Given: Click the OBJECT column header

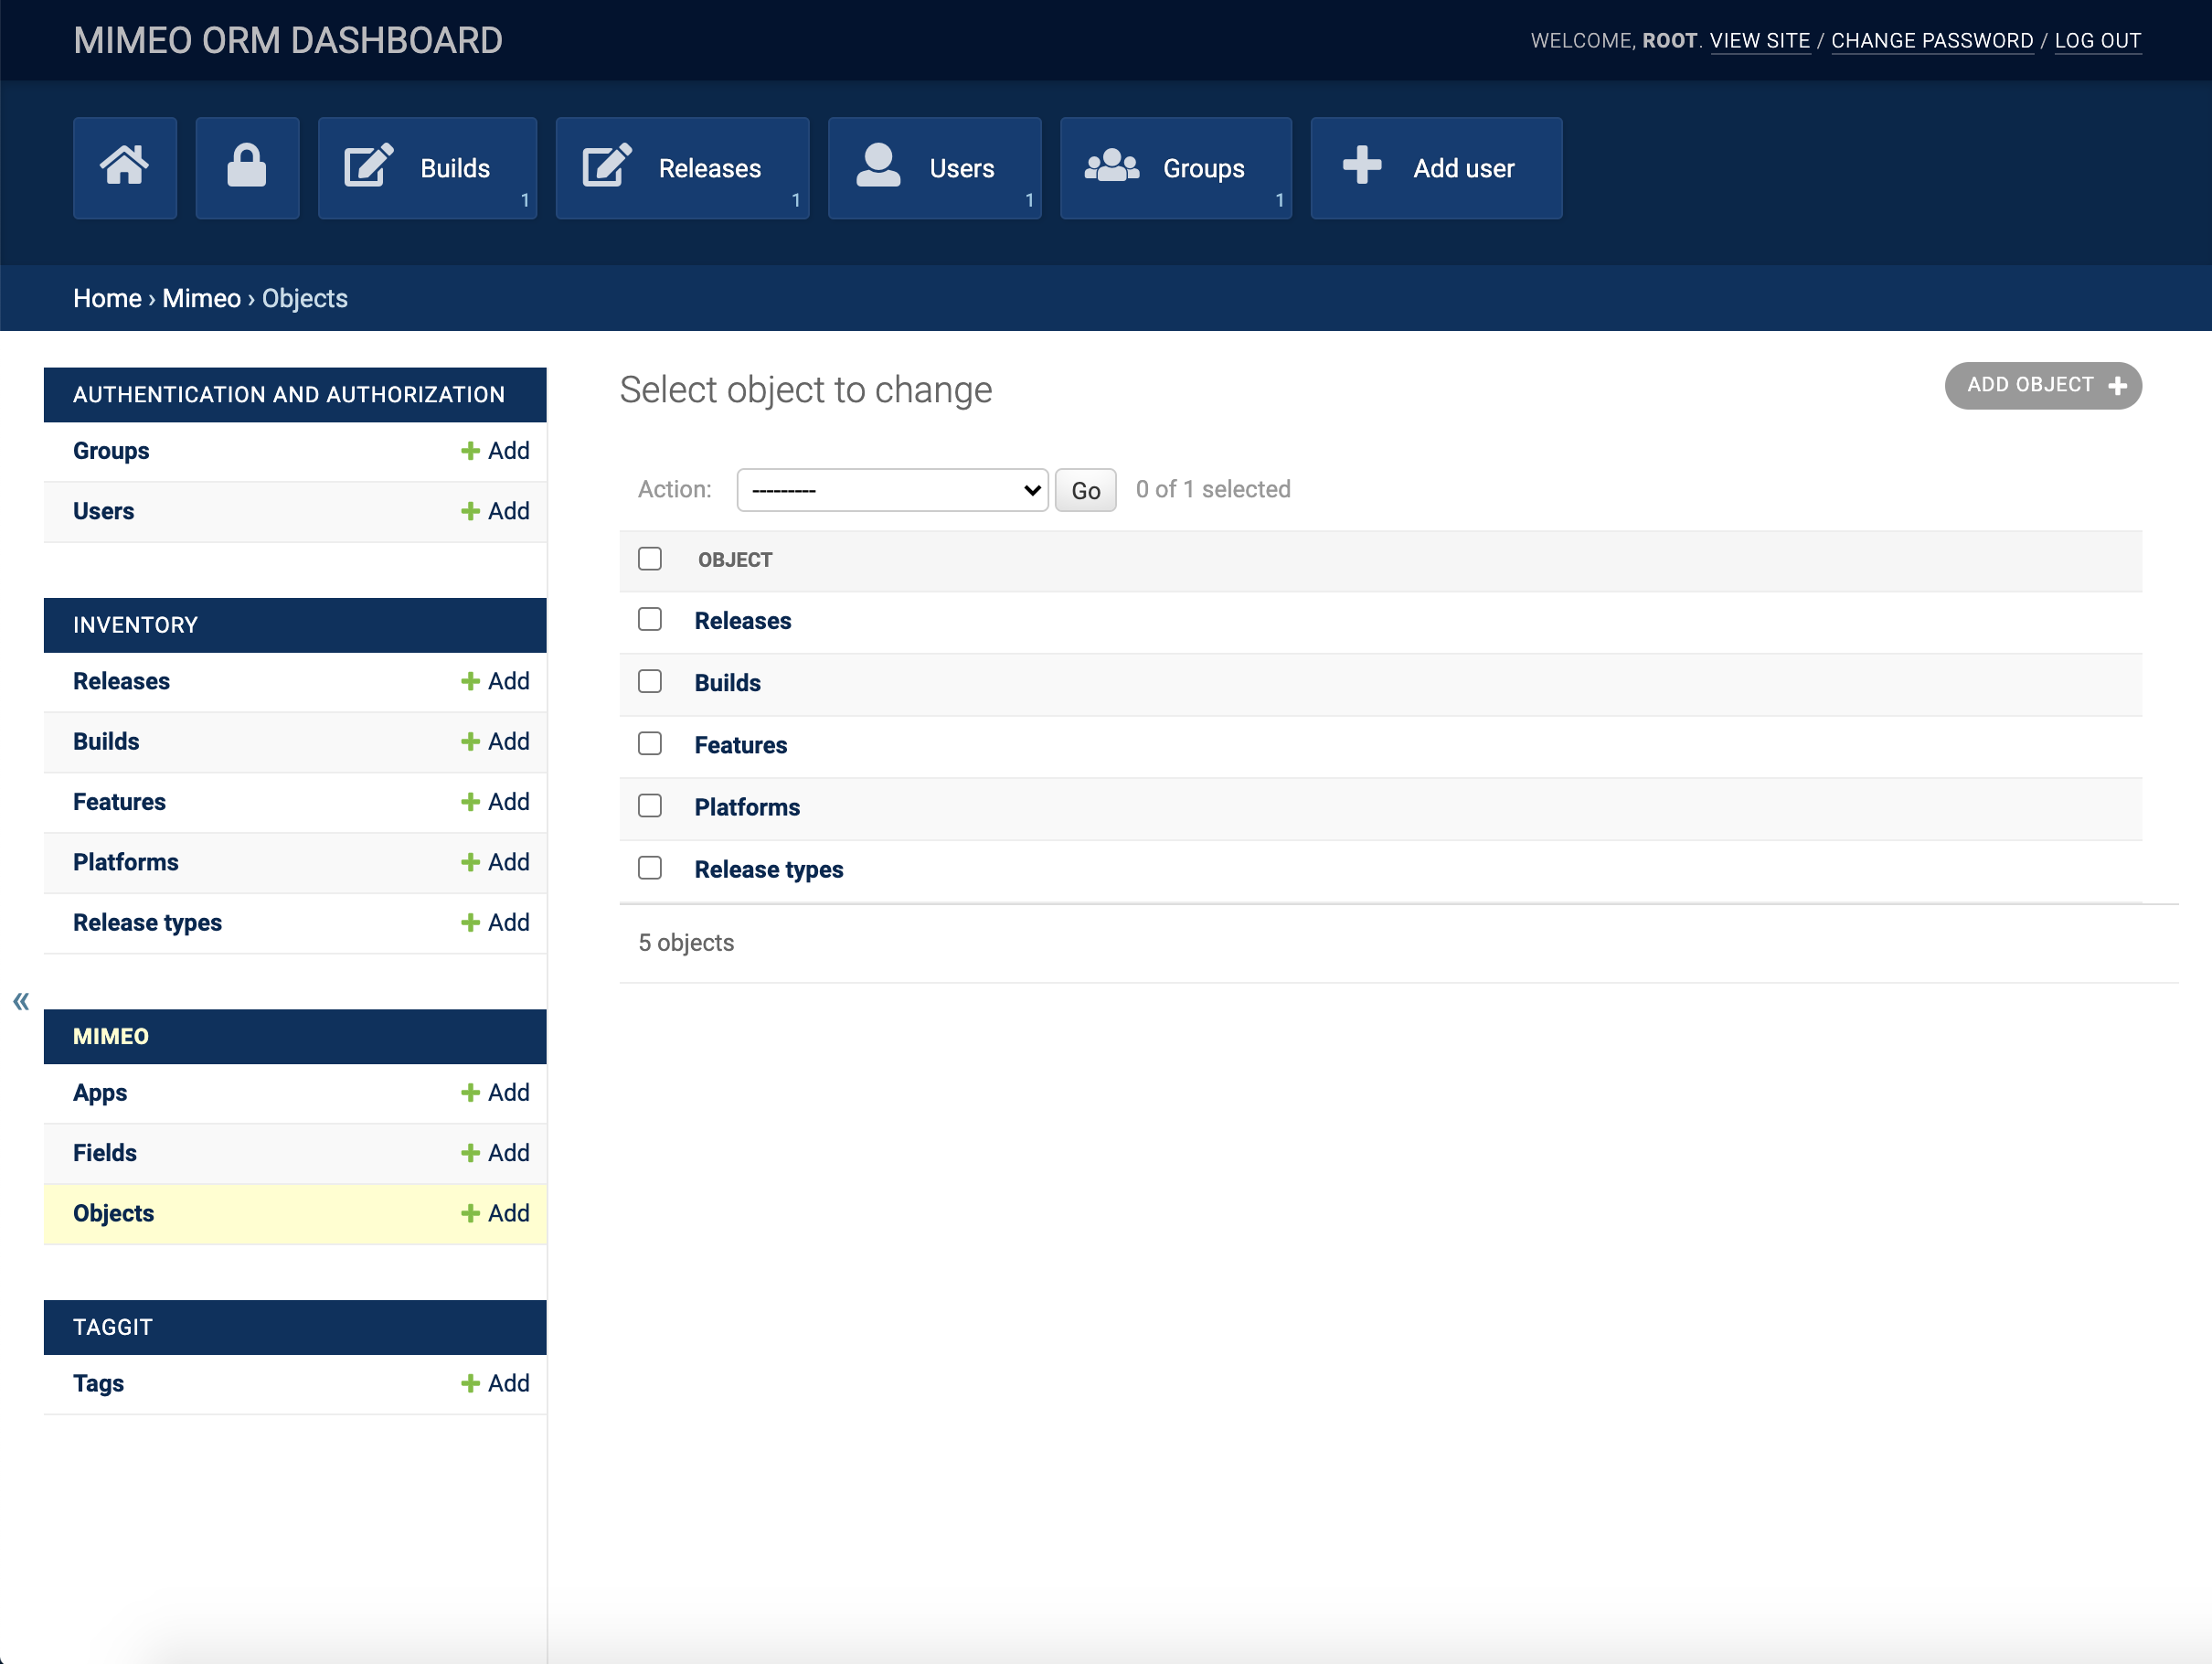Looking at the screenshot, I should [735, 560].
